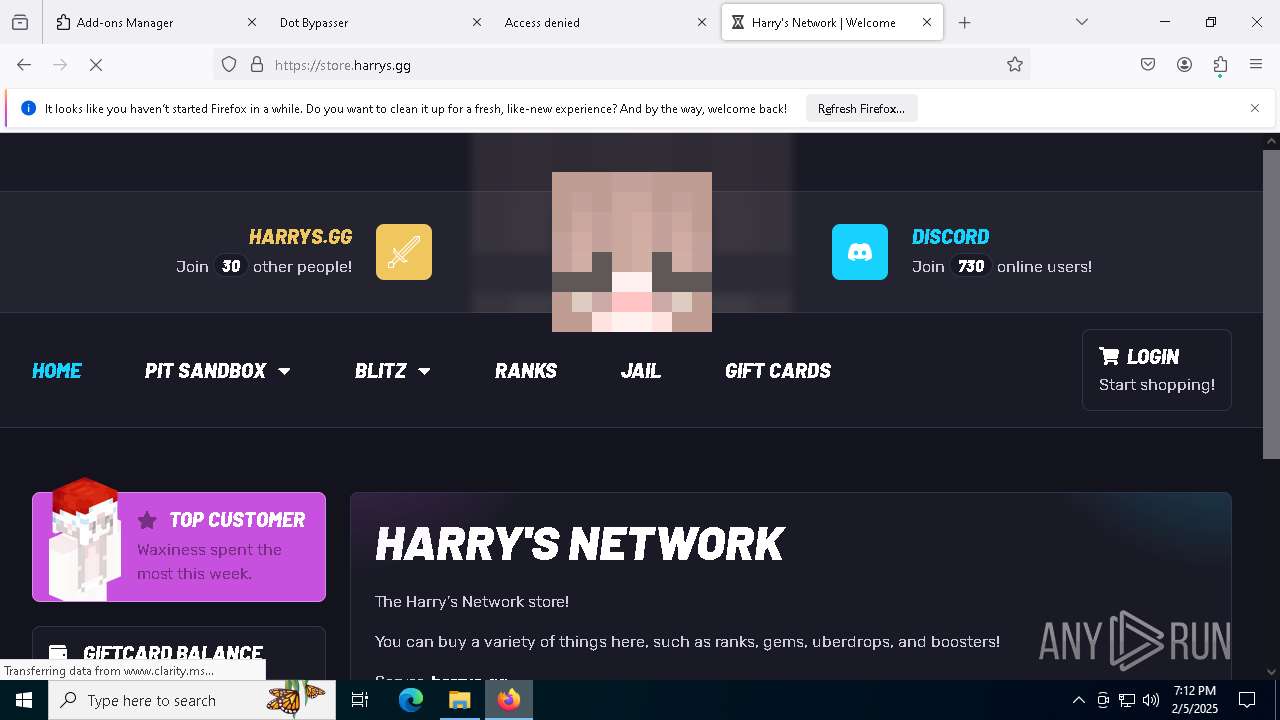Click the scrollbar down arrow
1280x720 pixels.
[x=1271, y=672]
